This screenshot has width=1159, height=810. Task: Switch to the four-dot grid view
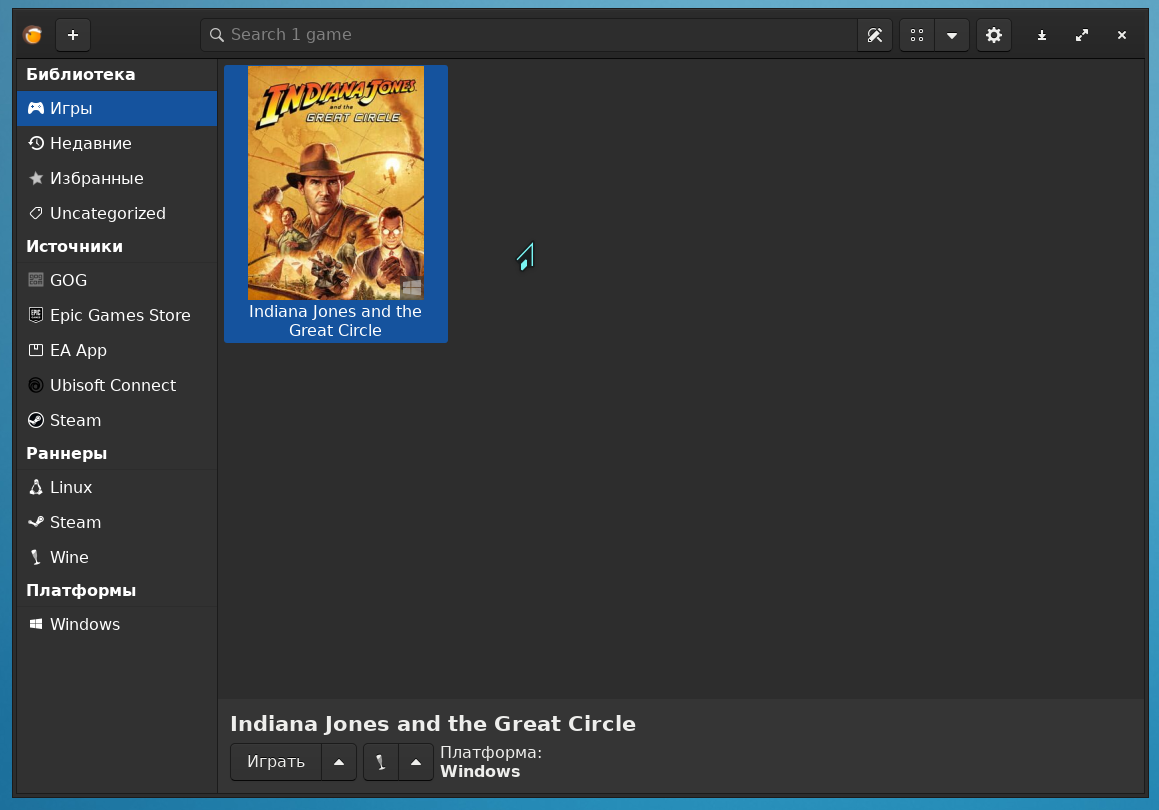(x=917, y=35)
